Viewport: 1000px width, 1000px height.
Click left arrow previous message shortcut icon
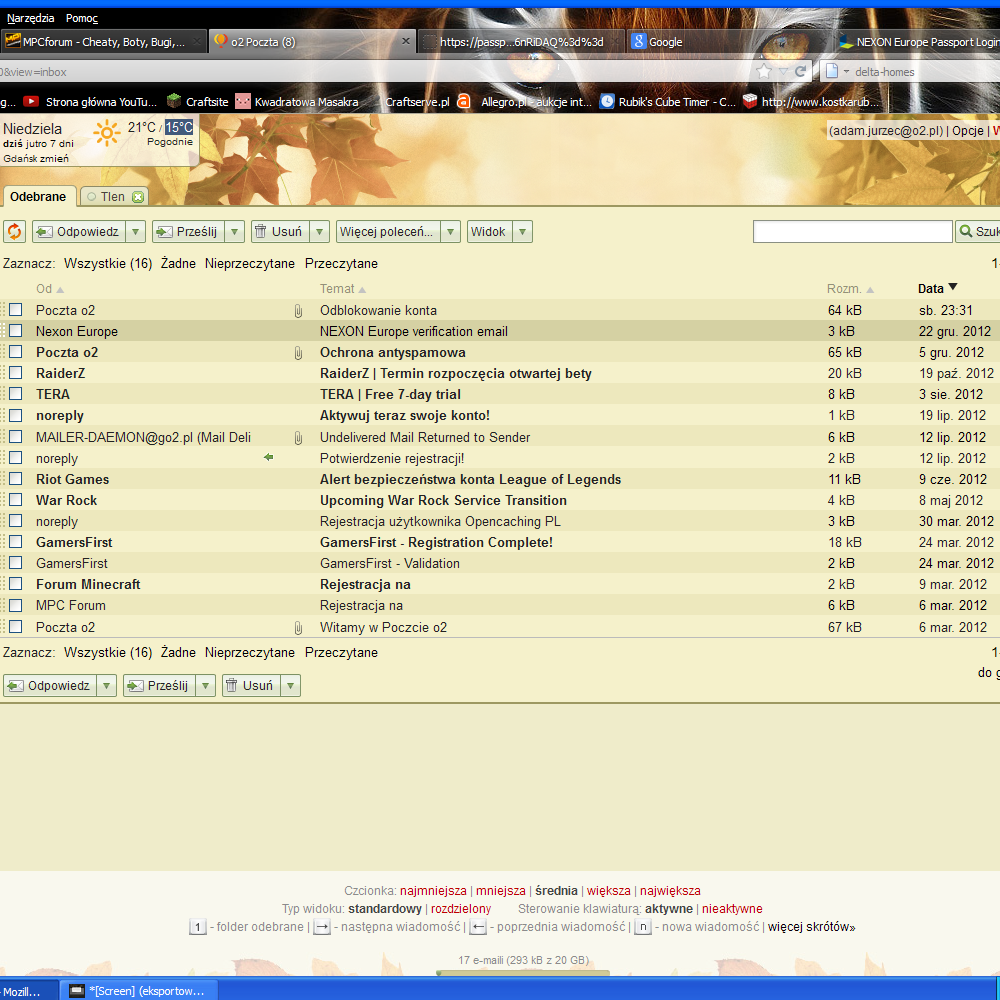[x=478, y=927]
